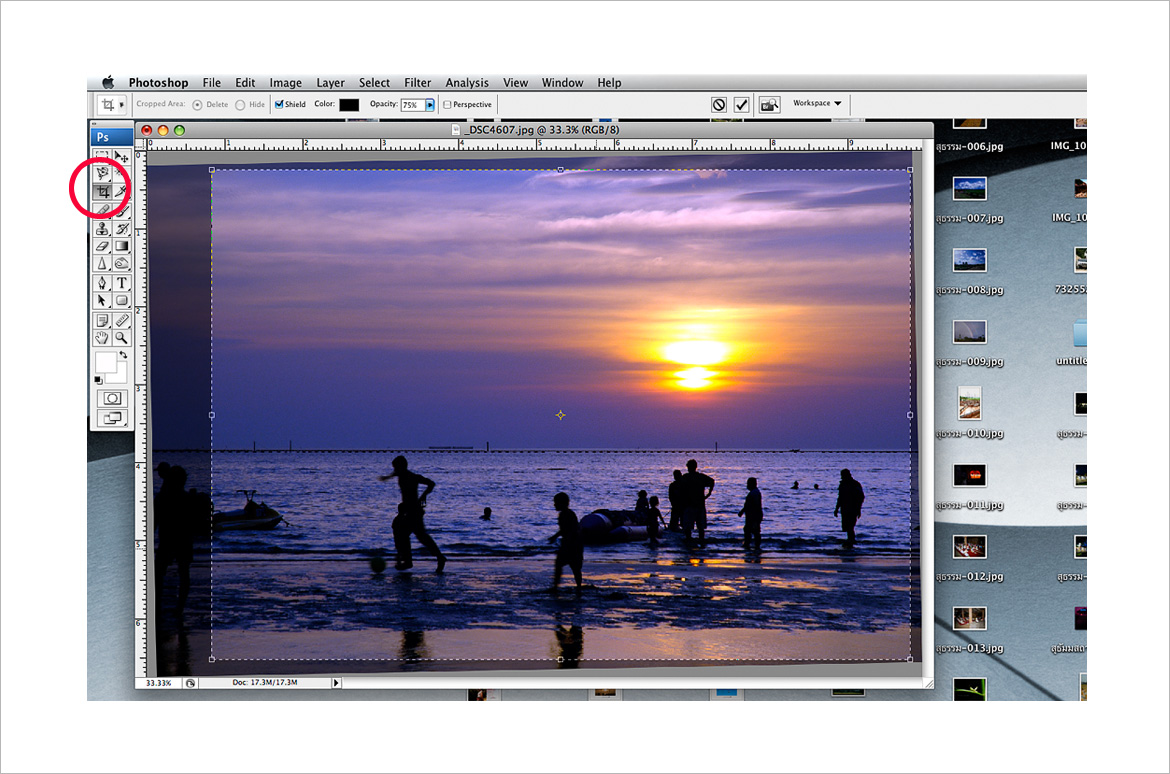This screenshot has height=774, width=1170.
Task: Choose the Horizontal Type tool
Action: coord(121,283)
